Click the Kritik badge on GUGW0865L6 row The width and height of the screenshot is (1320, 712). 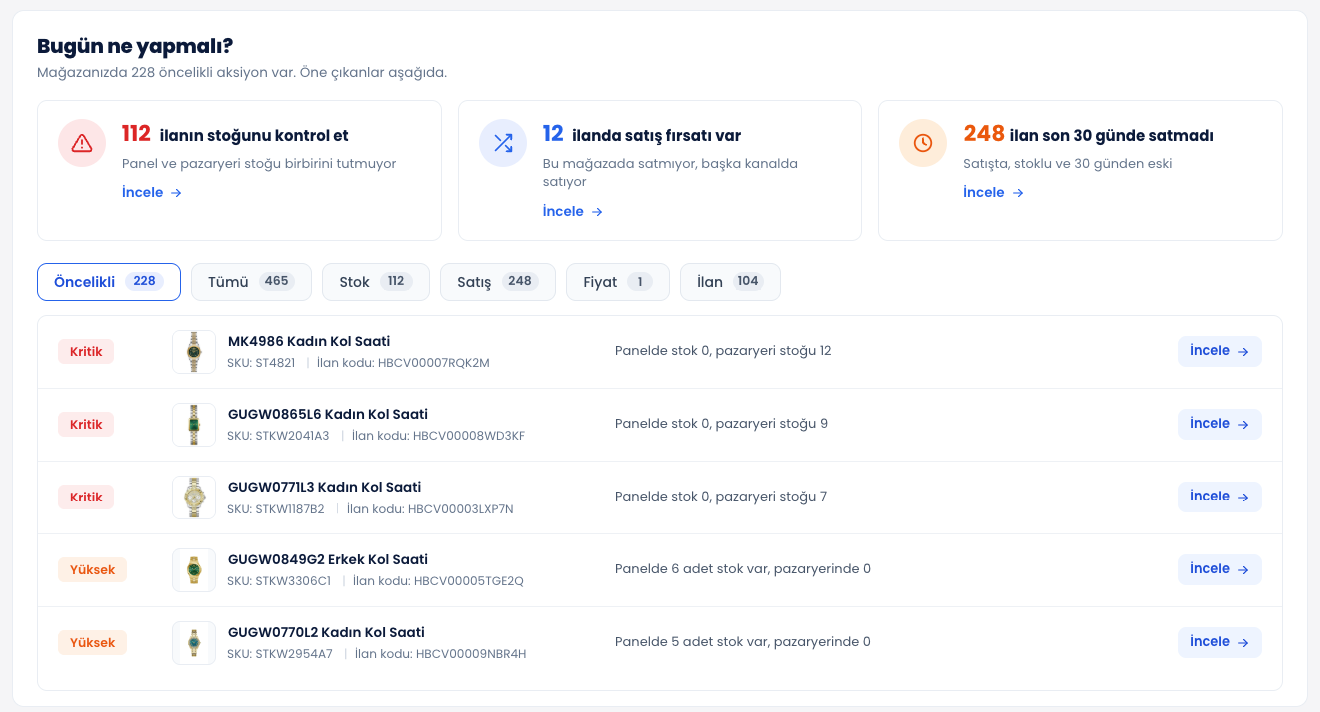[86, 425]
